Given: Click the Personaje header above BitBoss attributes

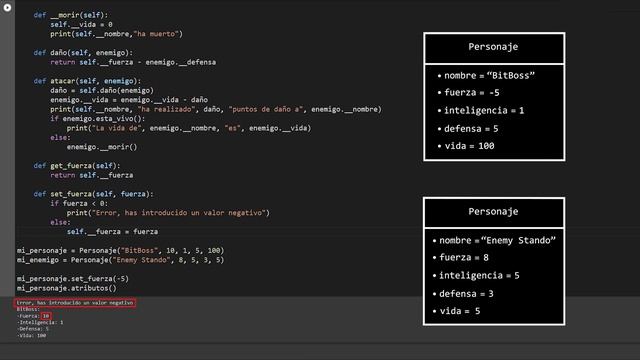Looking at the screenshot, I should click(493, 47).
